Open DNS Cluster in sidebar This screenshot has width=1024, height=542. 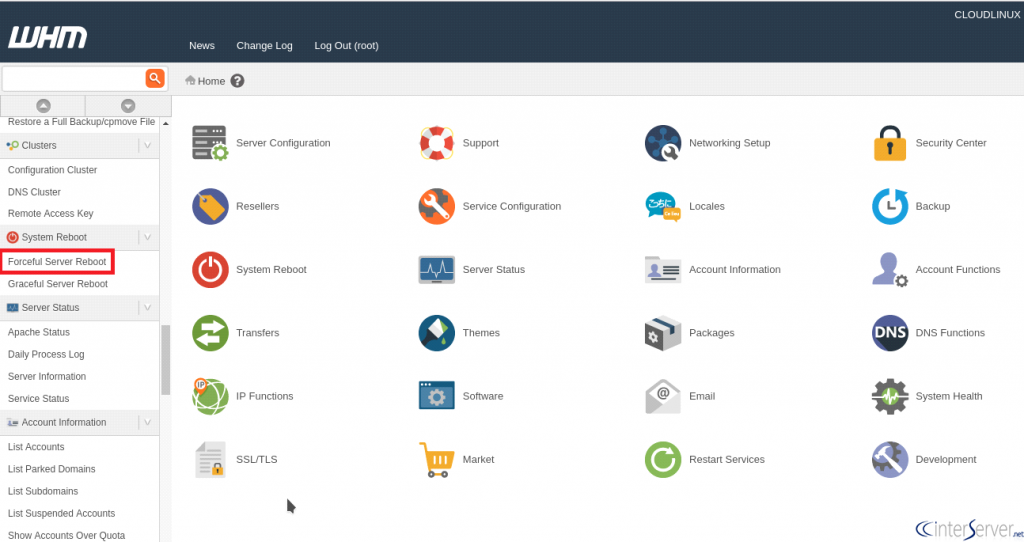[34, 192]
